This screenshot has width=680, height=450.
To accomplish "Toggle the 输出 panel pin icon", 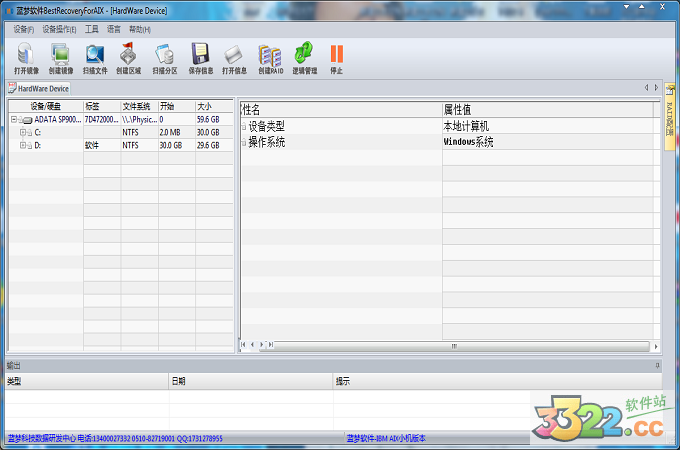I will pos(657,366).
